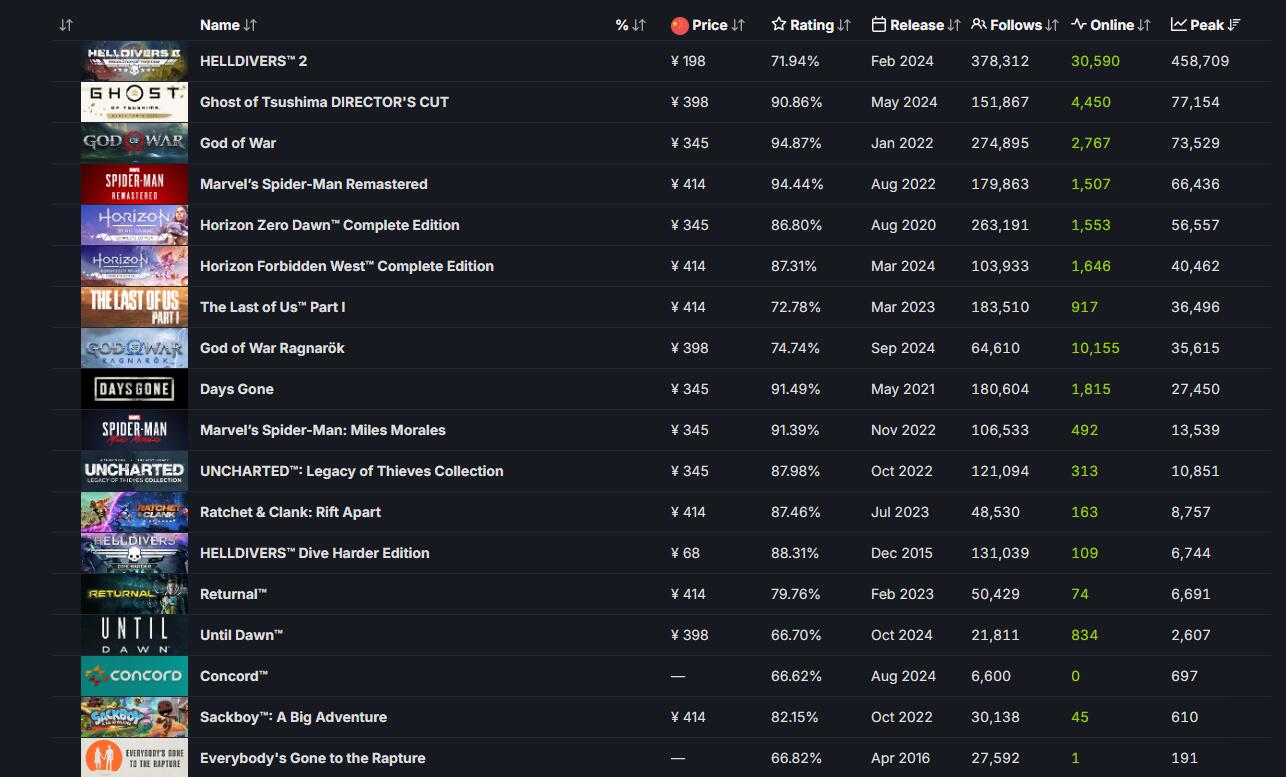Open Everybody's Gone to the Rapture link
The width and height of the screenshot is (1286, 777).
click(312, 758)
